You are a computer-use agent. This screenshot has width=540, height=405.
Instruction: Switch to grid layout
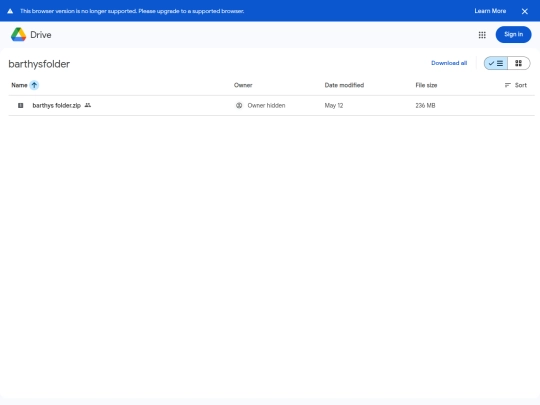519,63
